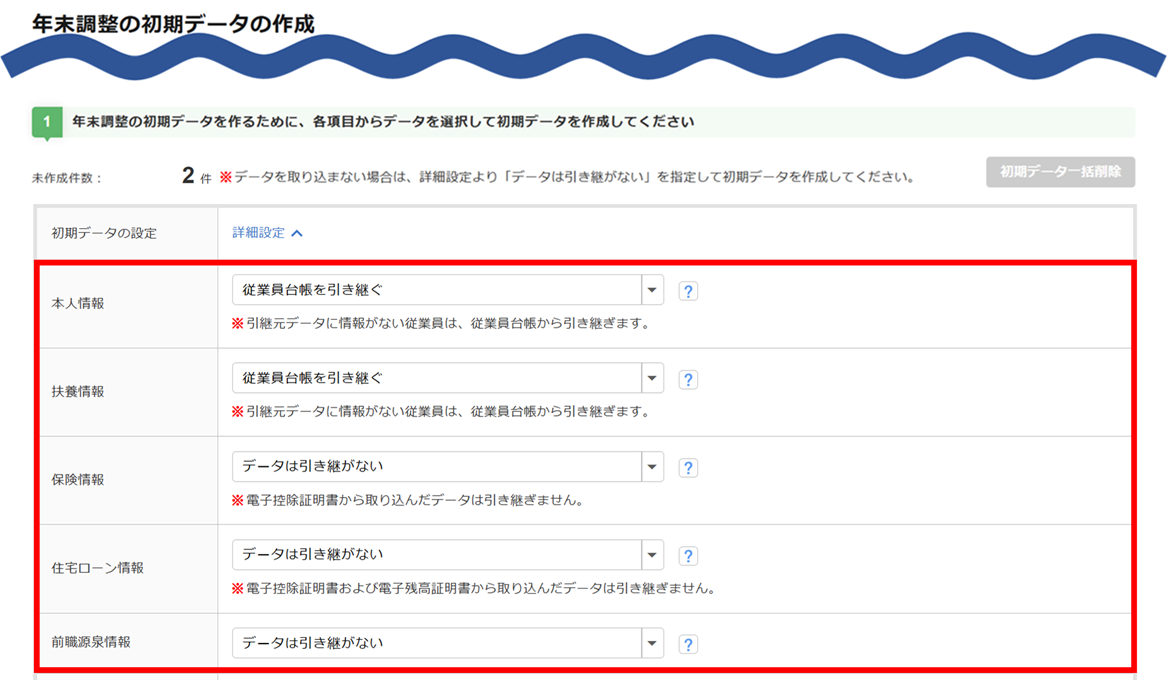Show help for 保険情報 setting
Viewport: 1167px width, 680px height.
coord(688,468)
